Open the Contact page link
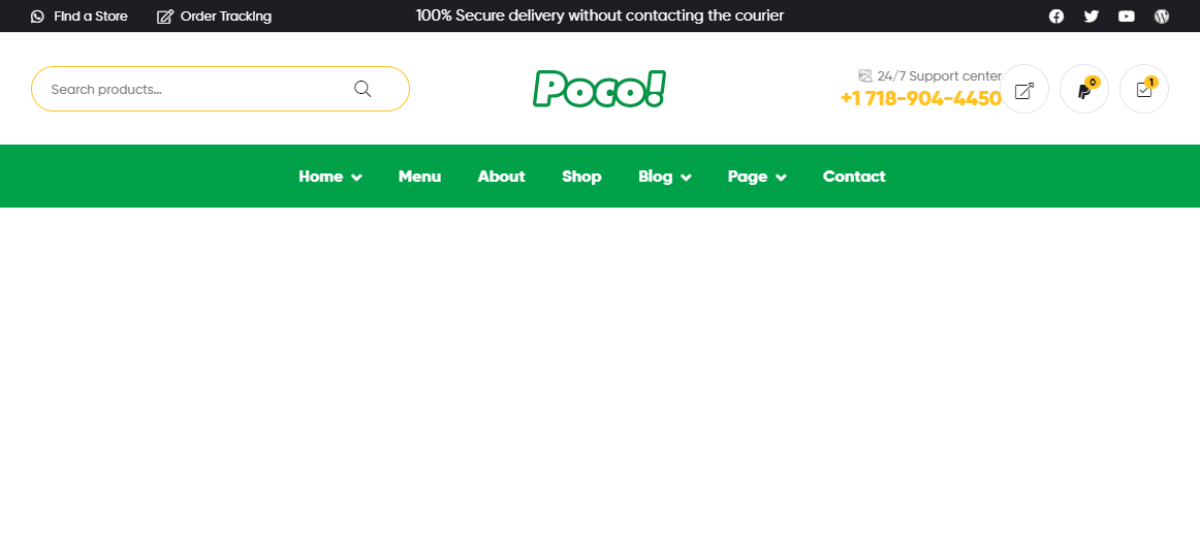This screenshot has height=555, width=1200. [x=854, y=176]
